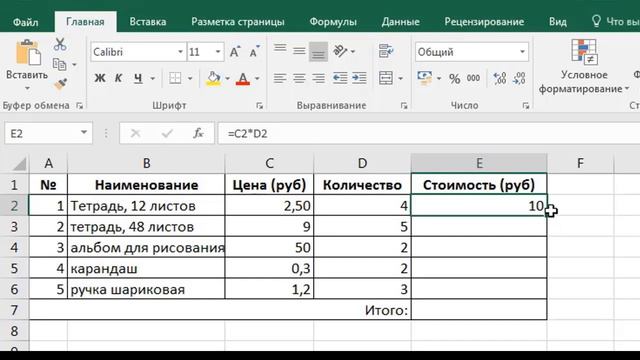Click the Cut scissors icon
Viewport: 640px width, 360px height.
coord(60,44)
